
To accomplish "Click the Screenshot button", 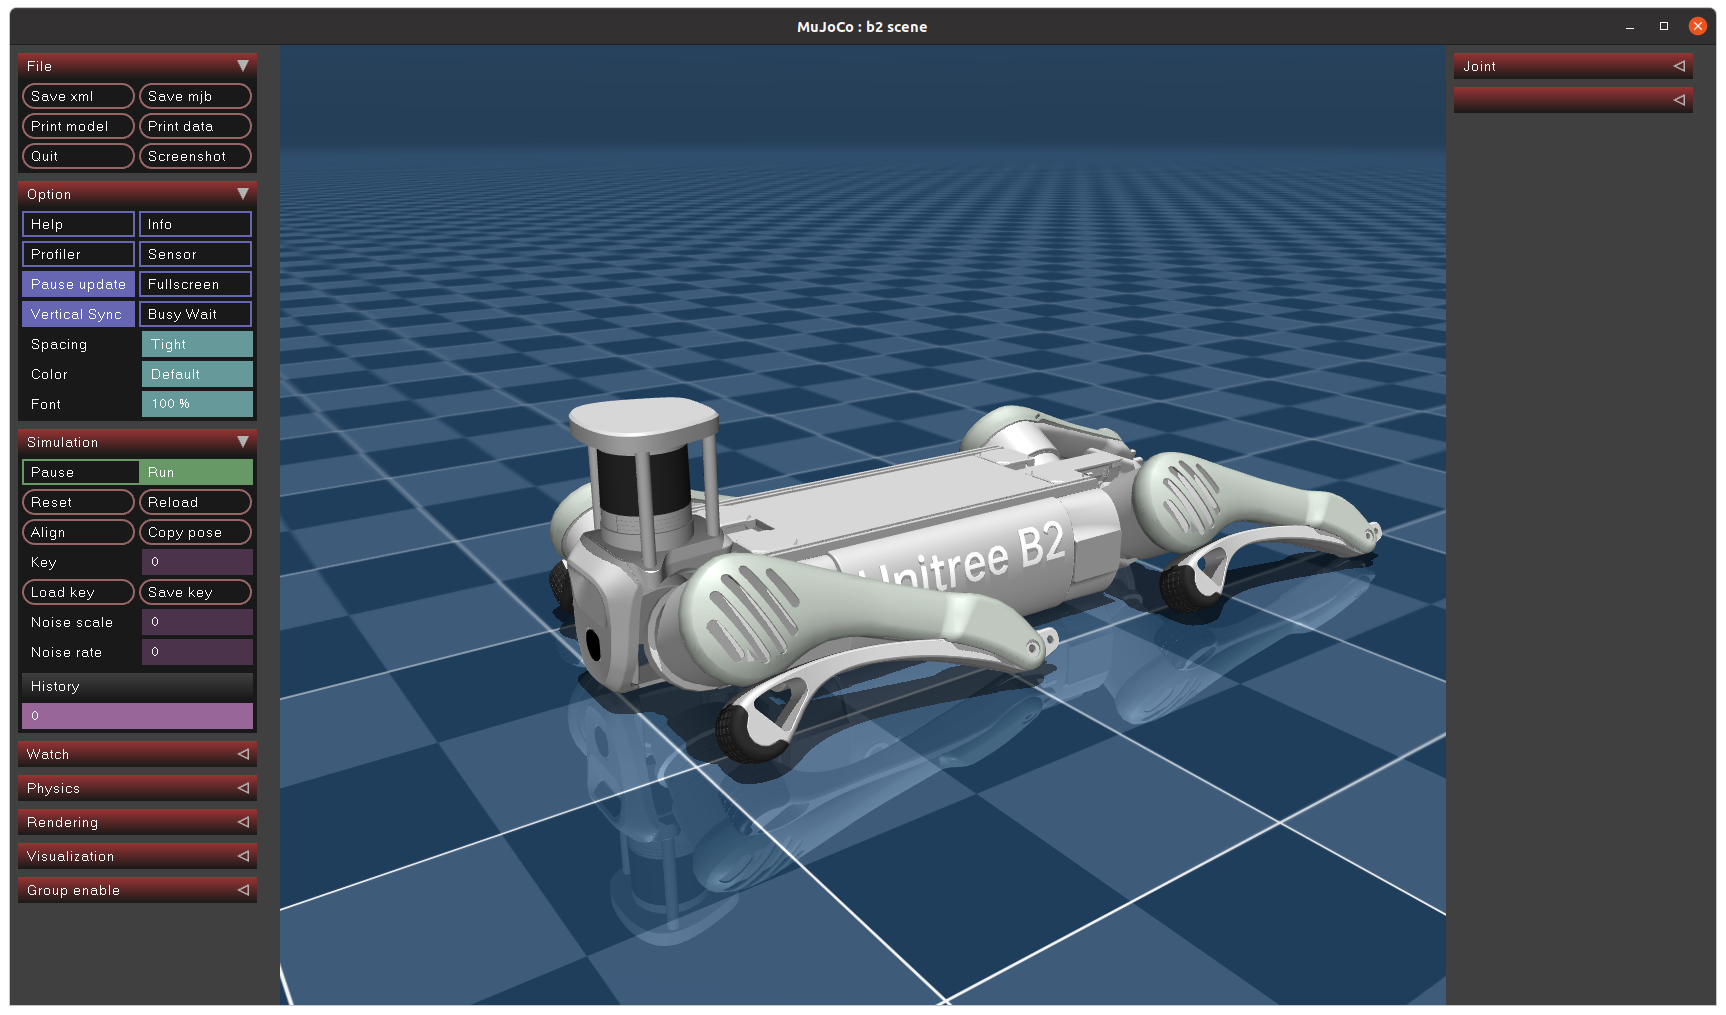I will [x=195, y=156].
